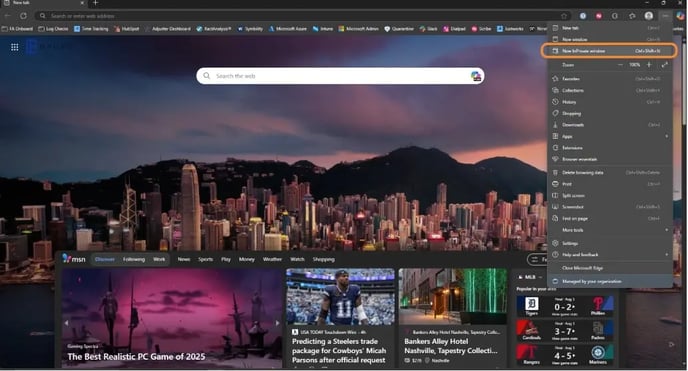Open History in the Edge menu
The width and height of the screenshot is (688, 371).
click(x=609, y=102)
